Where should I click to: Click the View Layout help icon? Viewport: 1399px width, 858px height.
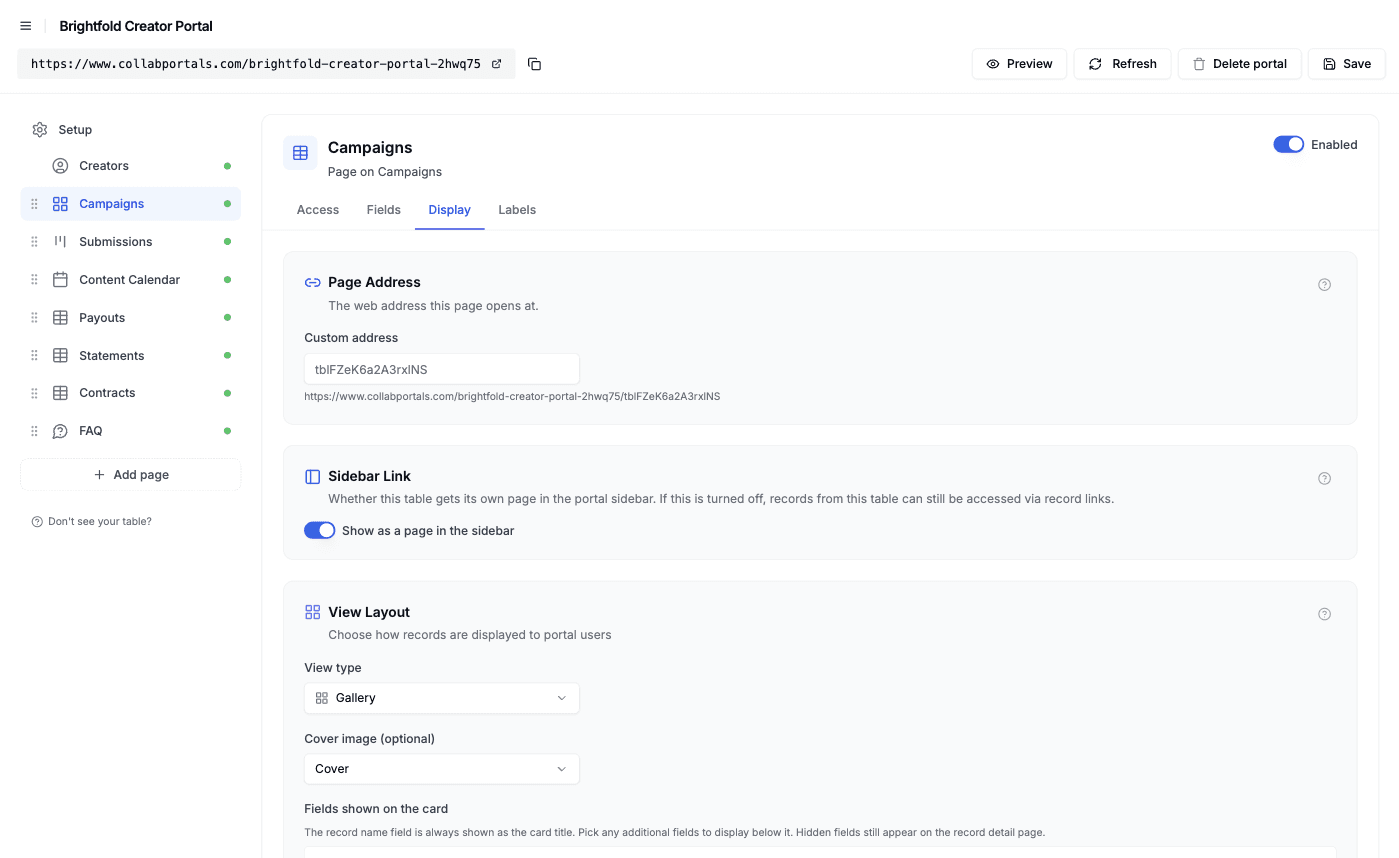pyautogui.click(x=1324, y=614)
